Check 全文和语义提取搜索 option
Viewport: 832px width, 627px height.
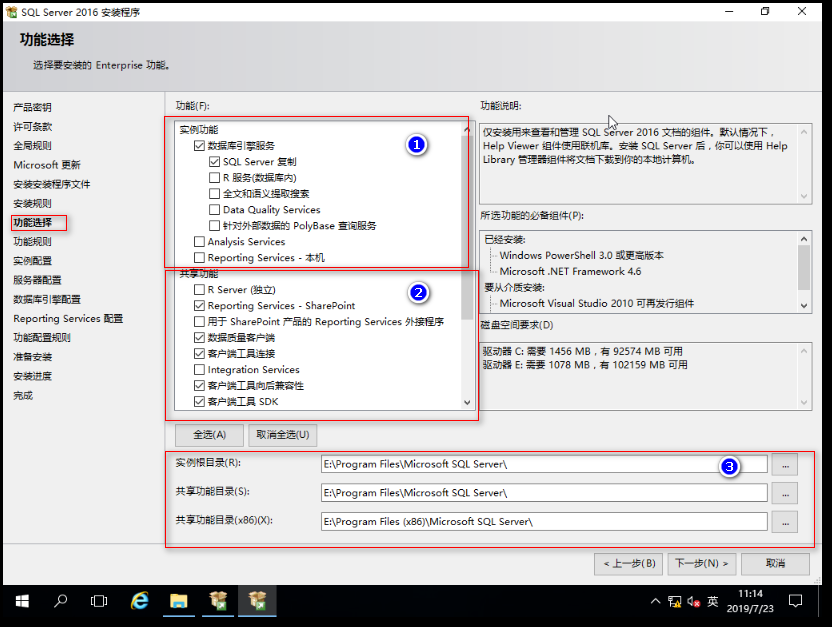click(x=214, y=194)
